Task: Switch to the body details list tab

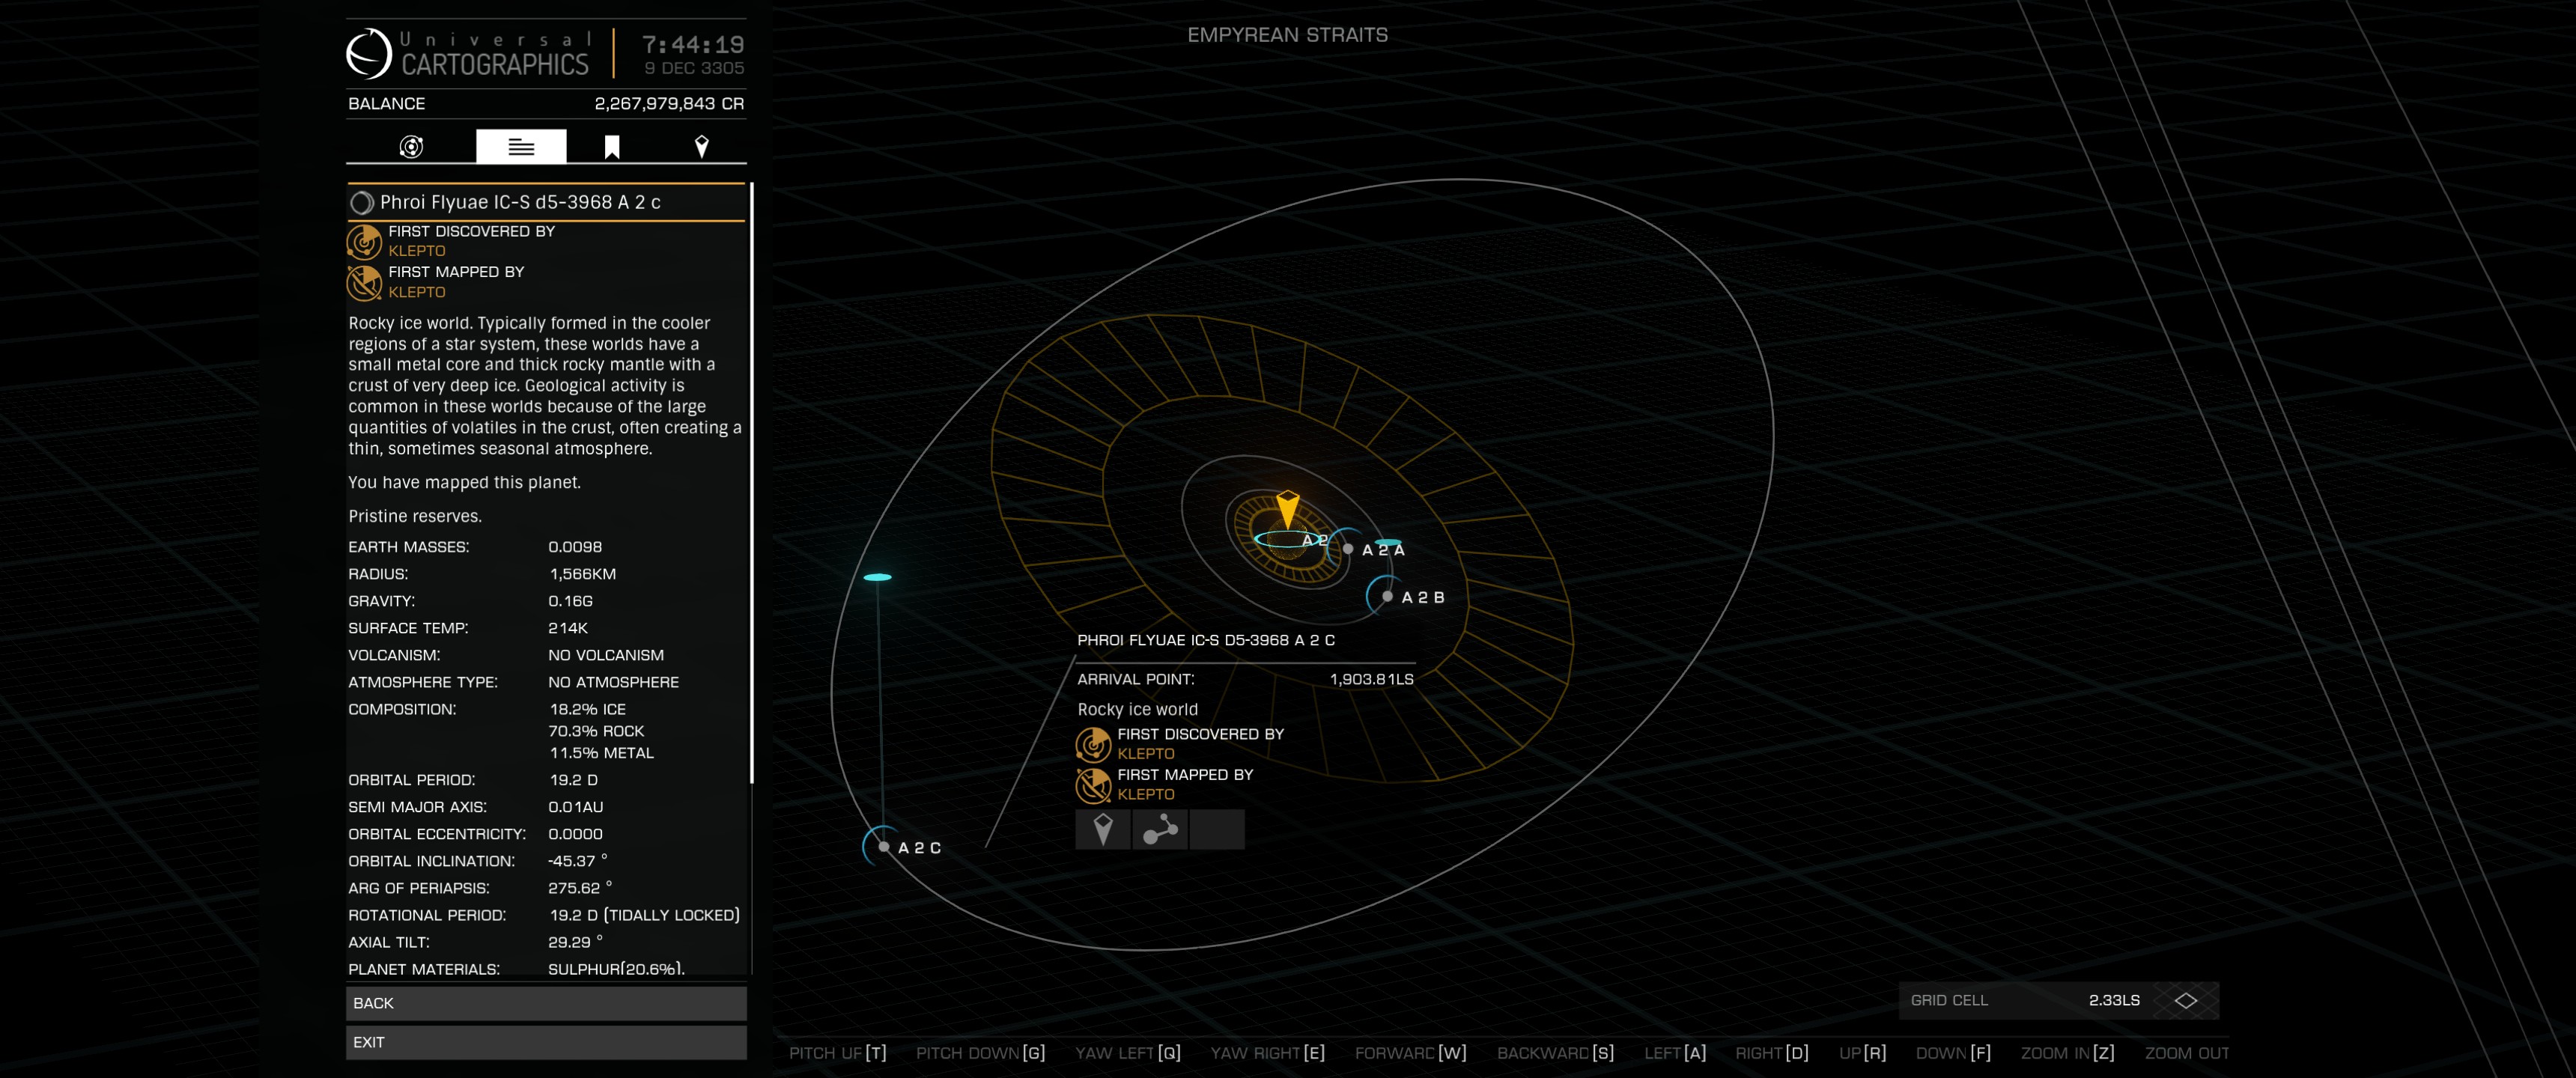Action: click(x=521, y=147)
